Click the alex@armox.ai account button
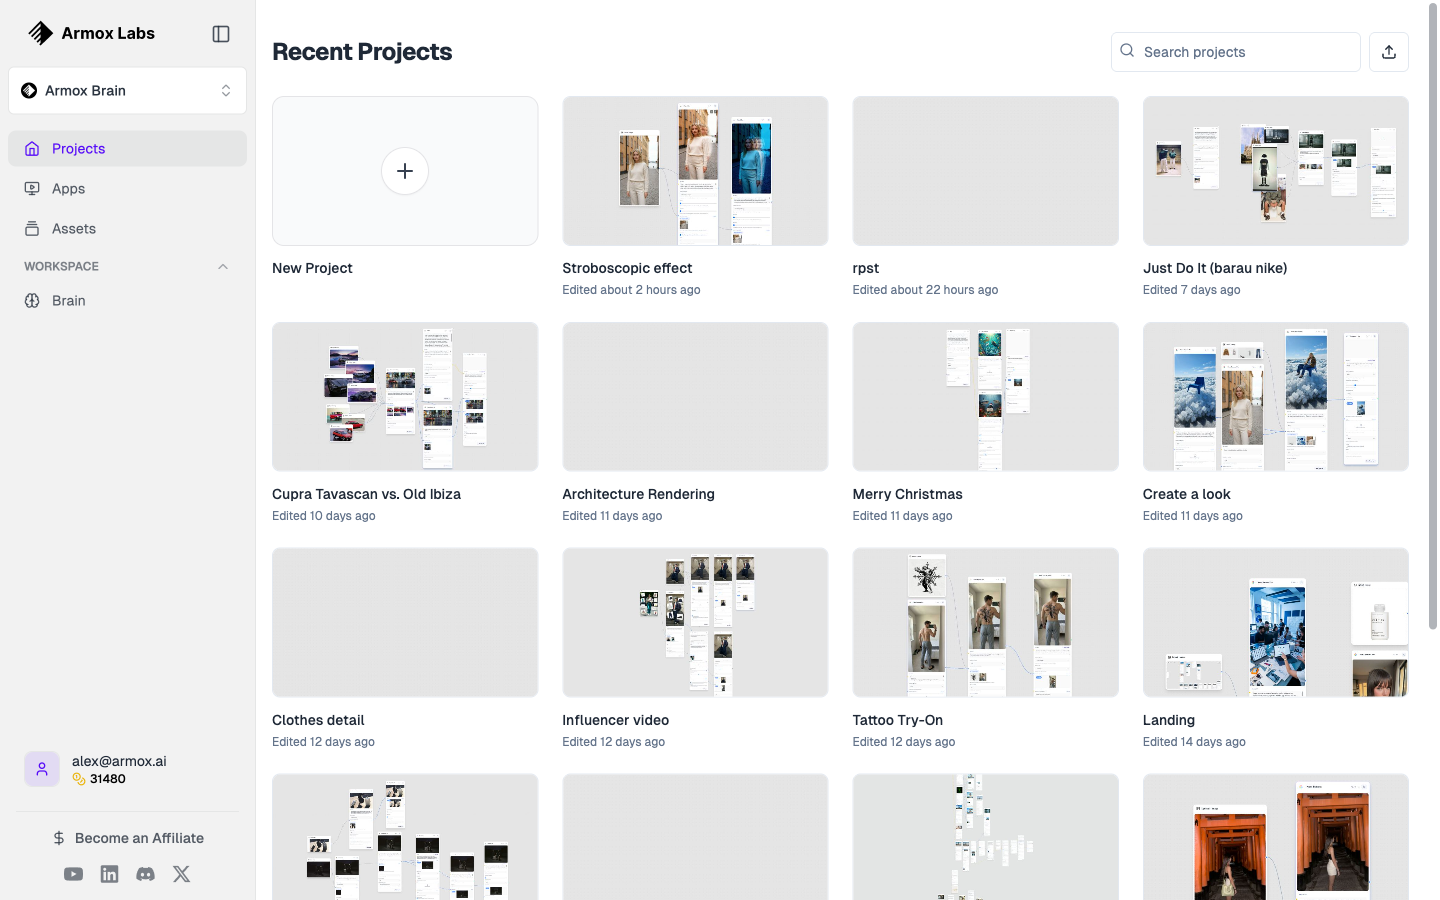Viewport: 1440px width, 900px height. [x=127, y=769]
